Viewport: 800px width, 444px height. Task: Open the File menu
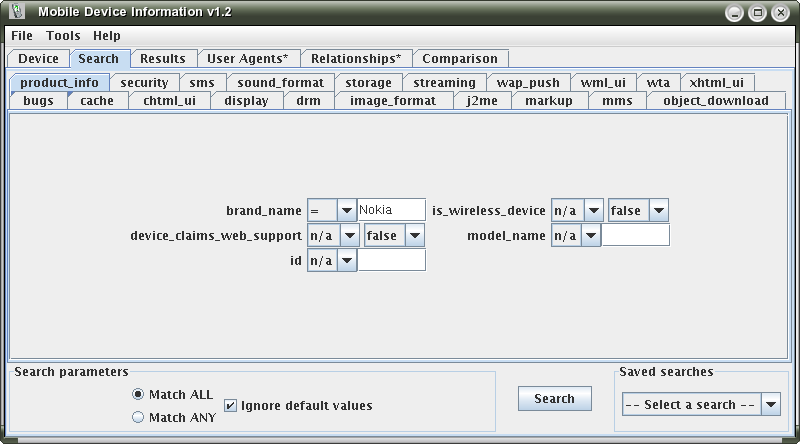coord(22,36)
